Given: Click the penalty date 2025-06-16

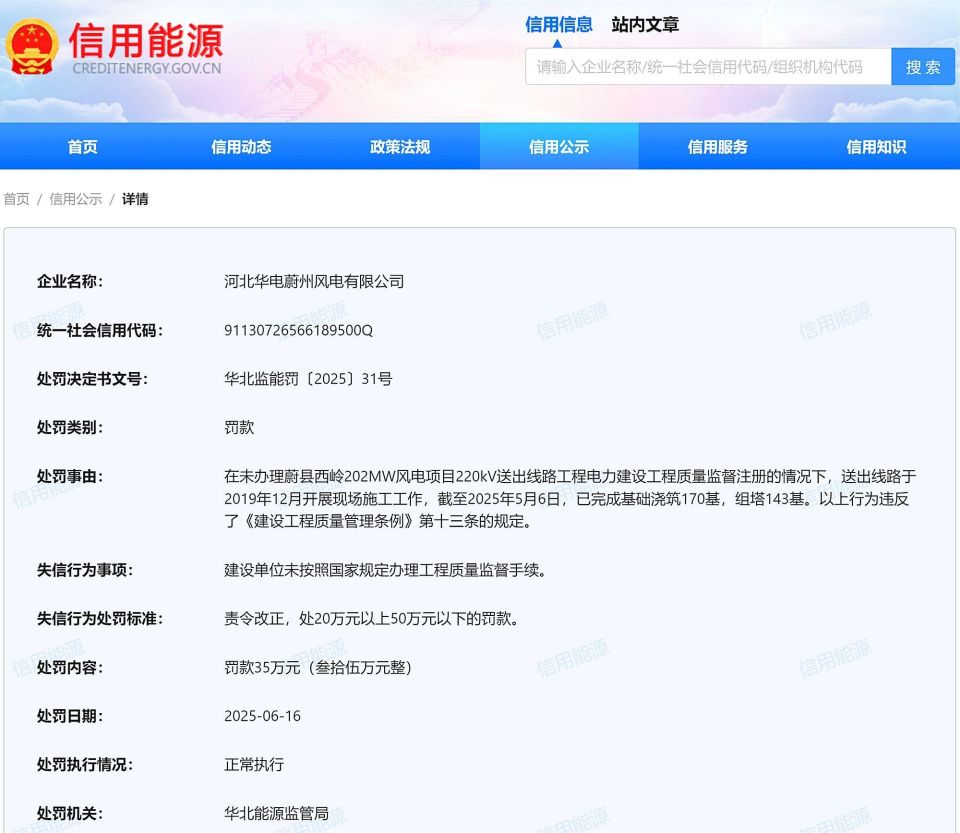Looking at the screenshot, I should (x=262, y=716).
